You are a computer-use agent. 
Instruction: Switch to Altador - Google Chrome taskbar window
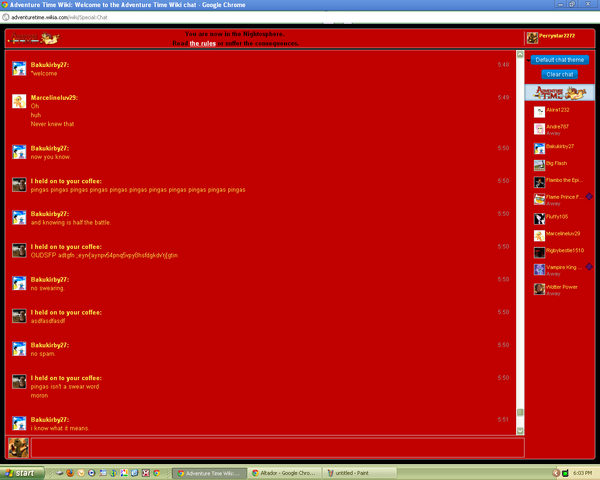click(x=284, y=473)
